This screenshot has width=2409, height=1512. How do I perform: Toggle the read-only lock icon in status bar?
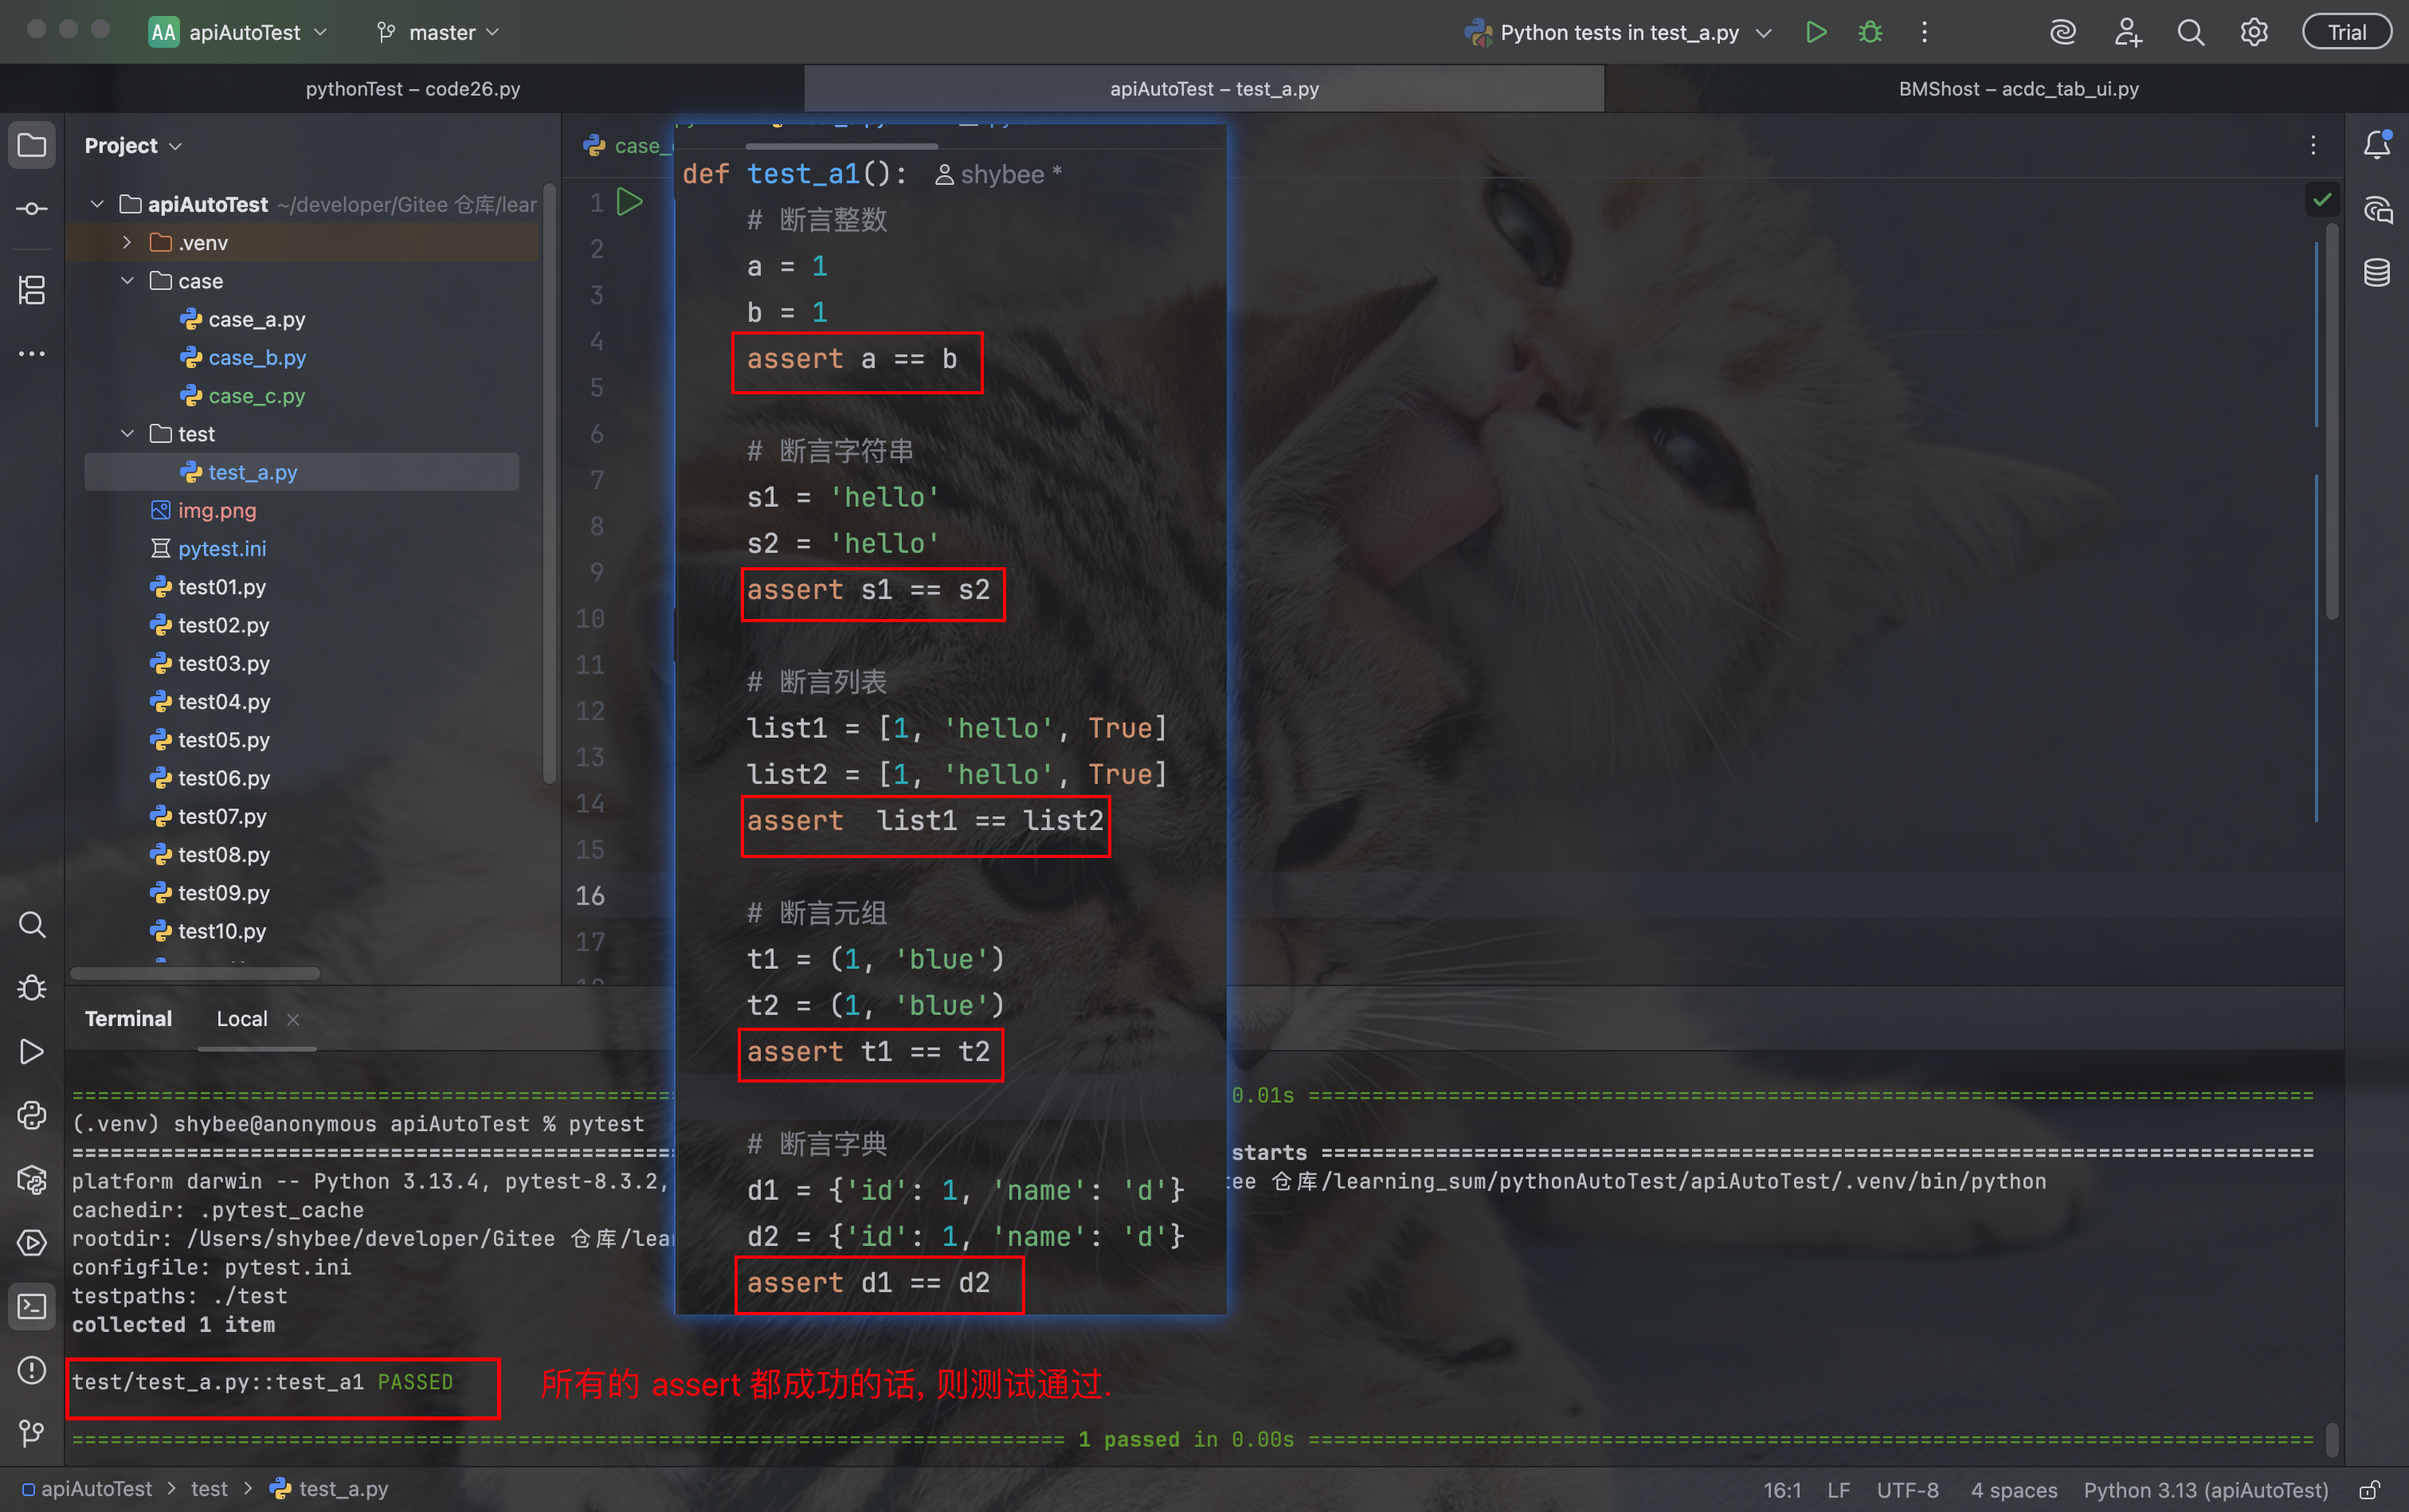pos(2369,1490)
